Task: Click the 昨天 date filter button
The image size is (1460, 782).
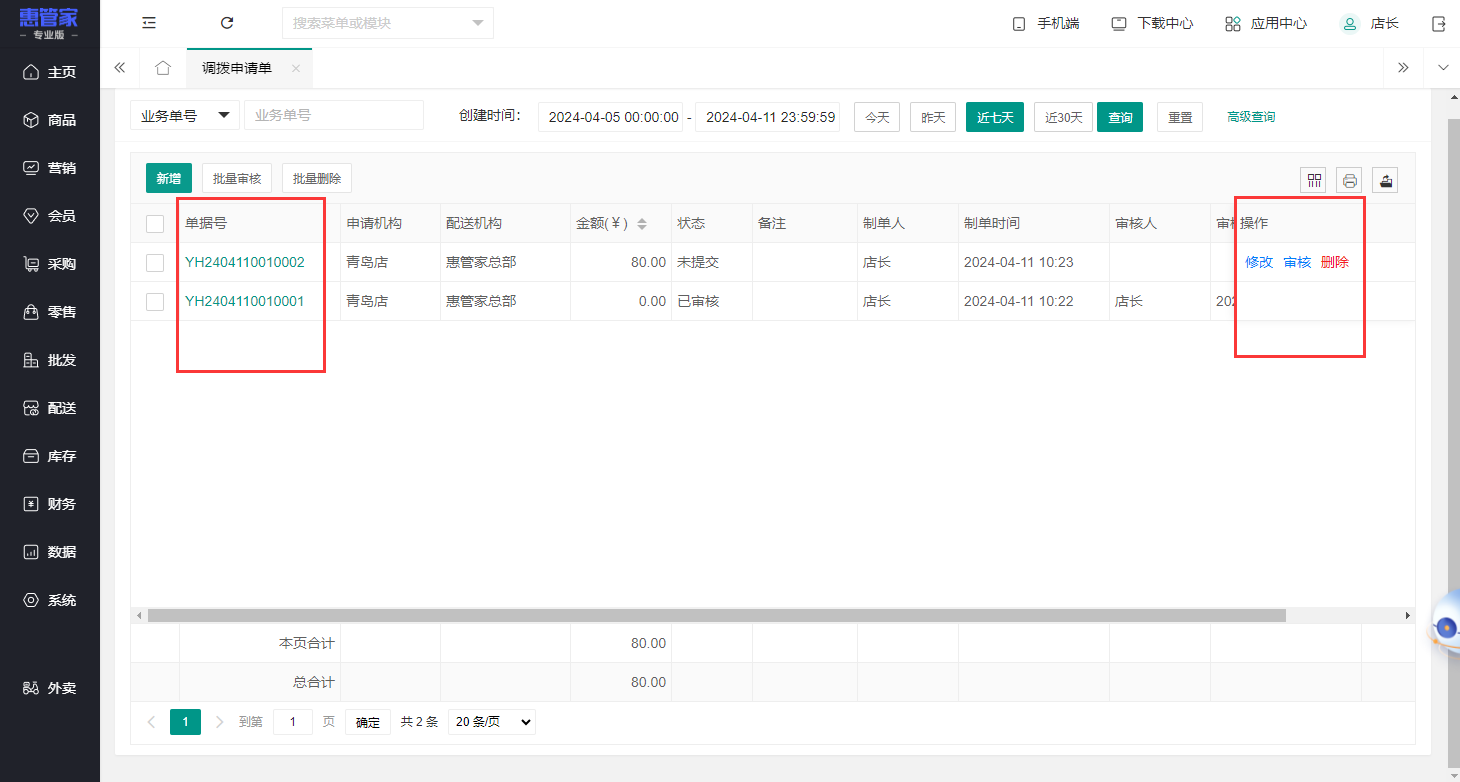Action: pyautogui.click(x=933, y=117)
